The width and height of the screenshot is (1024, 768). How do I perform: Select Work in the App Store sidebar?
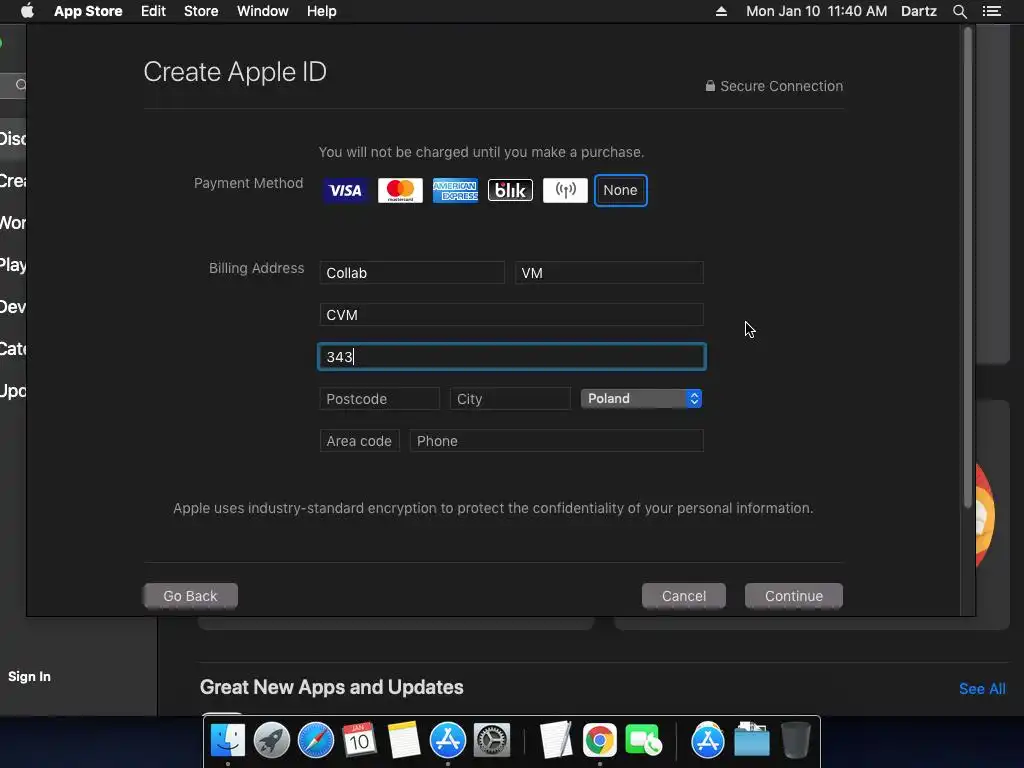(13, 223)
